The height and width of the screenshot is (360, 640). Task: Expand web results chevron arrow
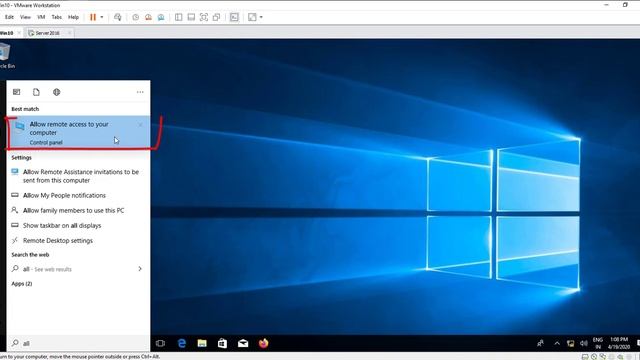point(140,269)
